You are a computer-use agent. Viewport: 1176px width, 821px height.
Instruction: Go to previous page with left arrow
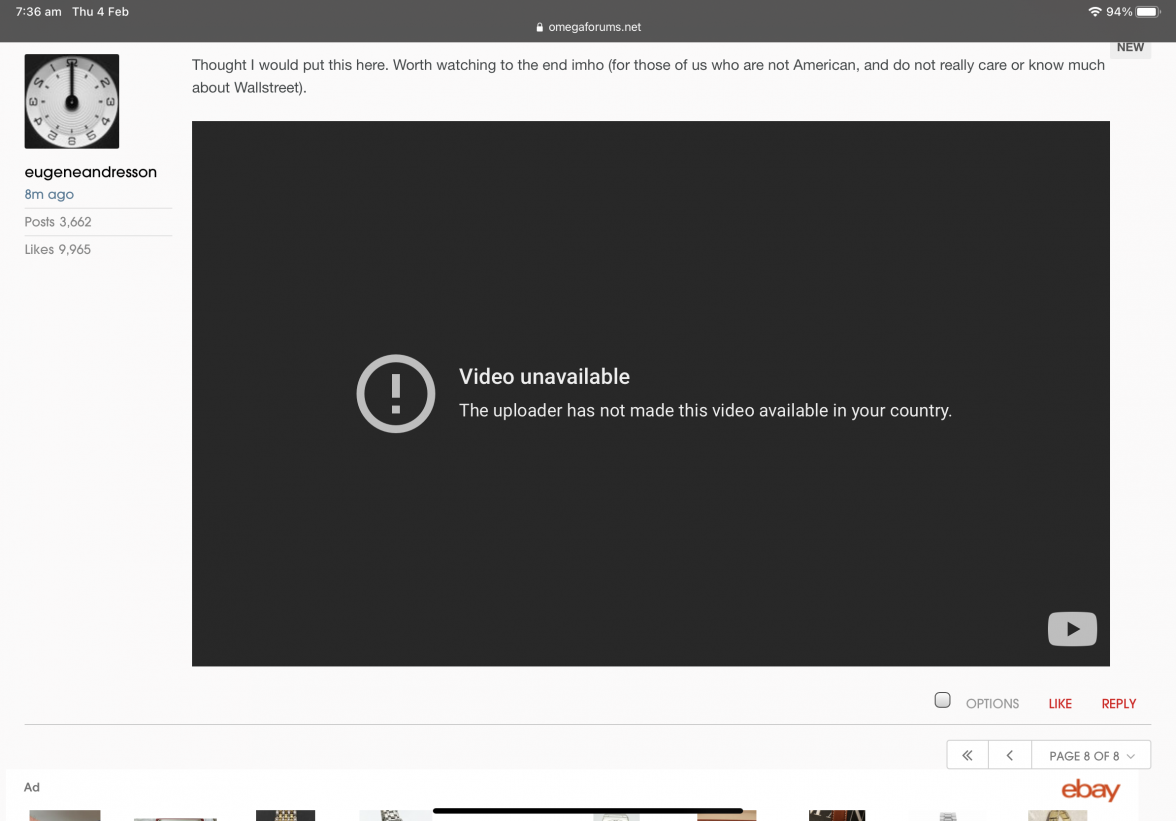1010,756
